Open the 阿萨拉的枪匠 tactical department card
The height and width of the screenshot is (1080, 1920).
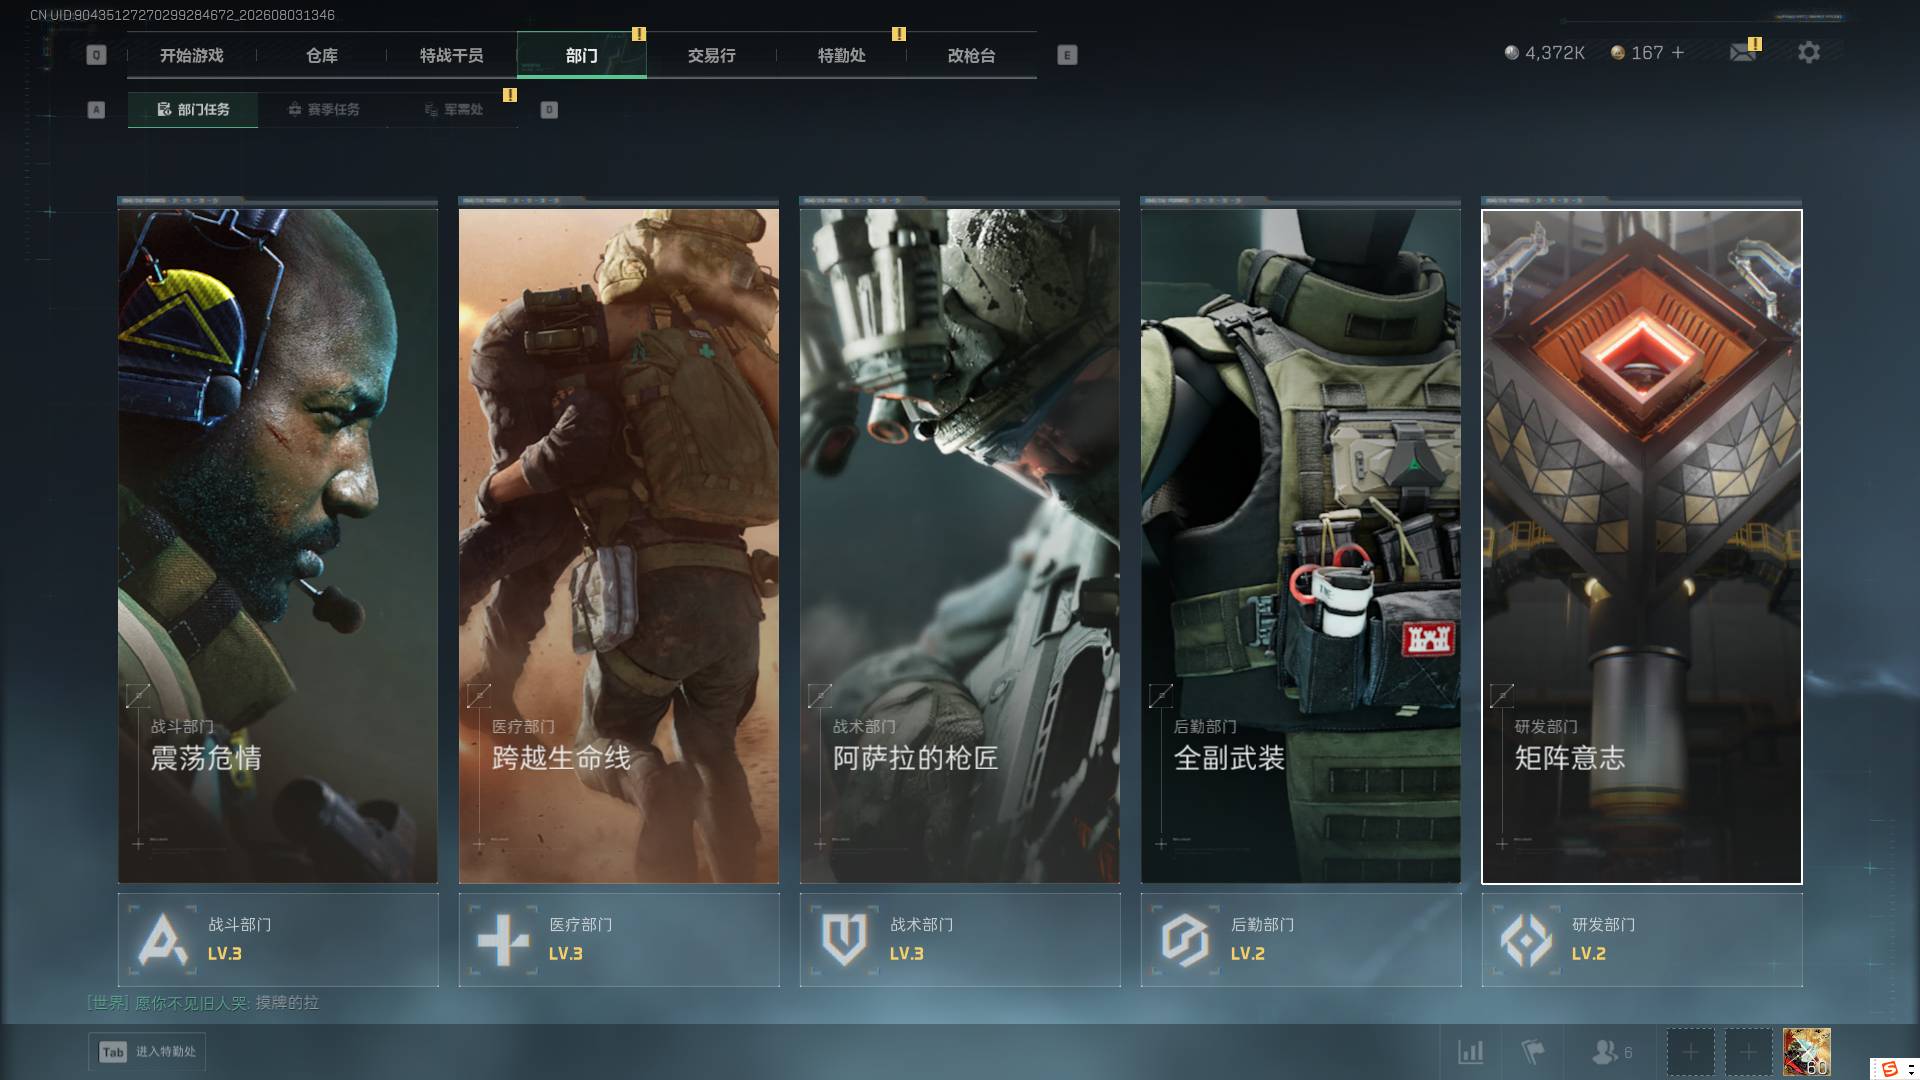click(960, 546)
